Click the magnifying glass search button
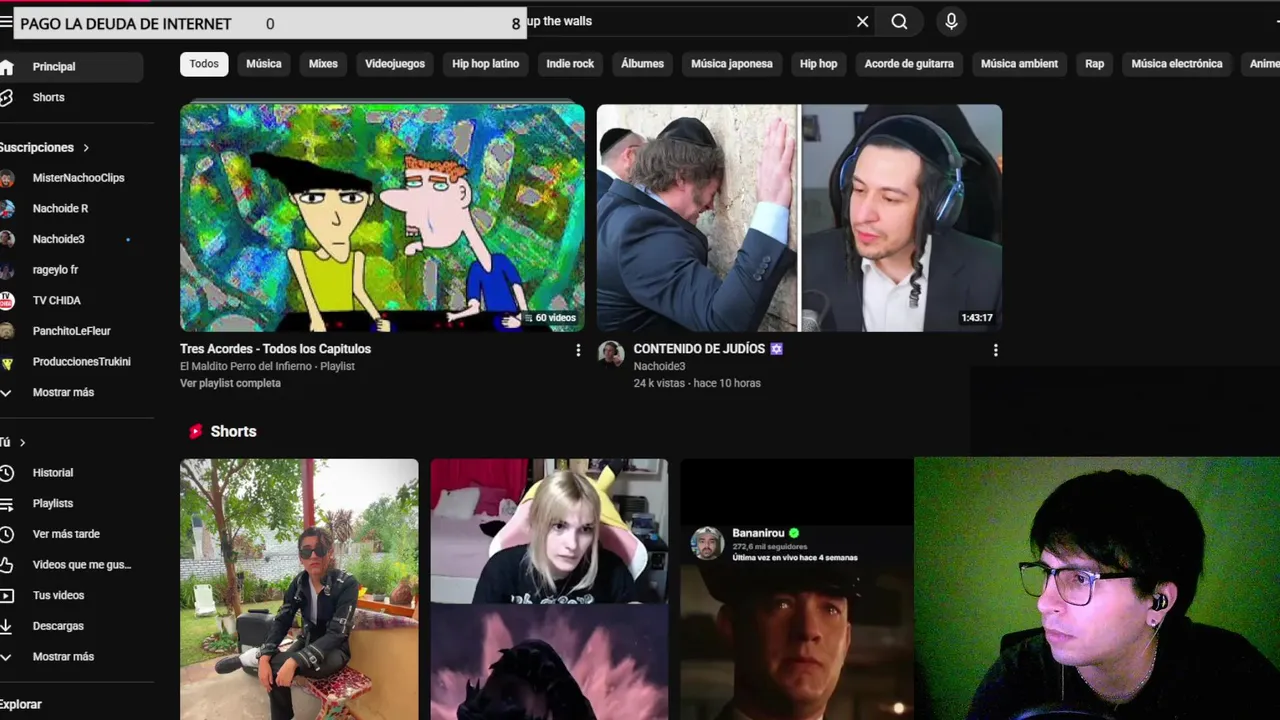1280x720 pixels. (899, 21)
